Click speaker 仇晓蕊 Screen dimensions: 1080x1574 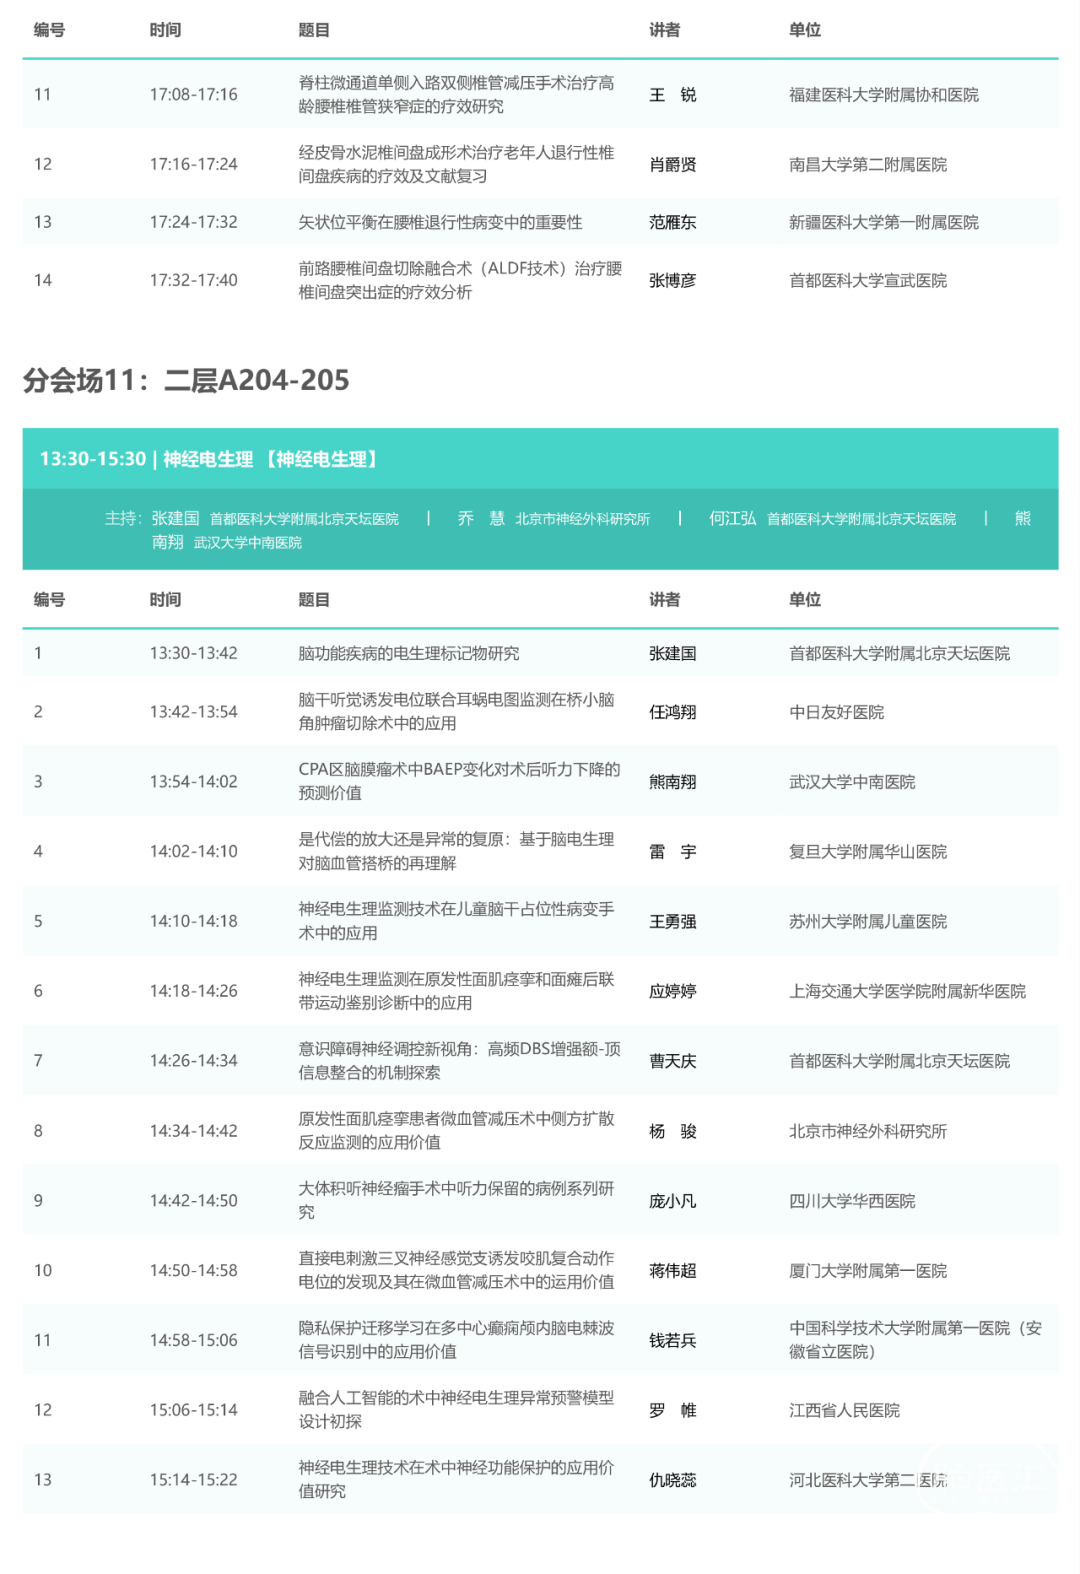tap(672, 1480)
